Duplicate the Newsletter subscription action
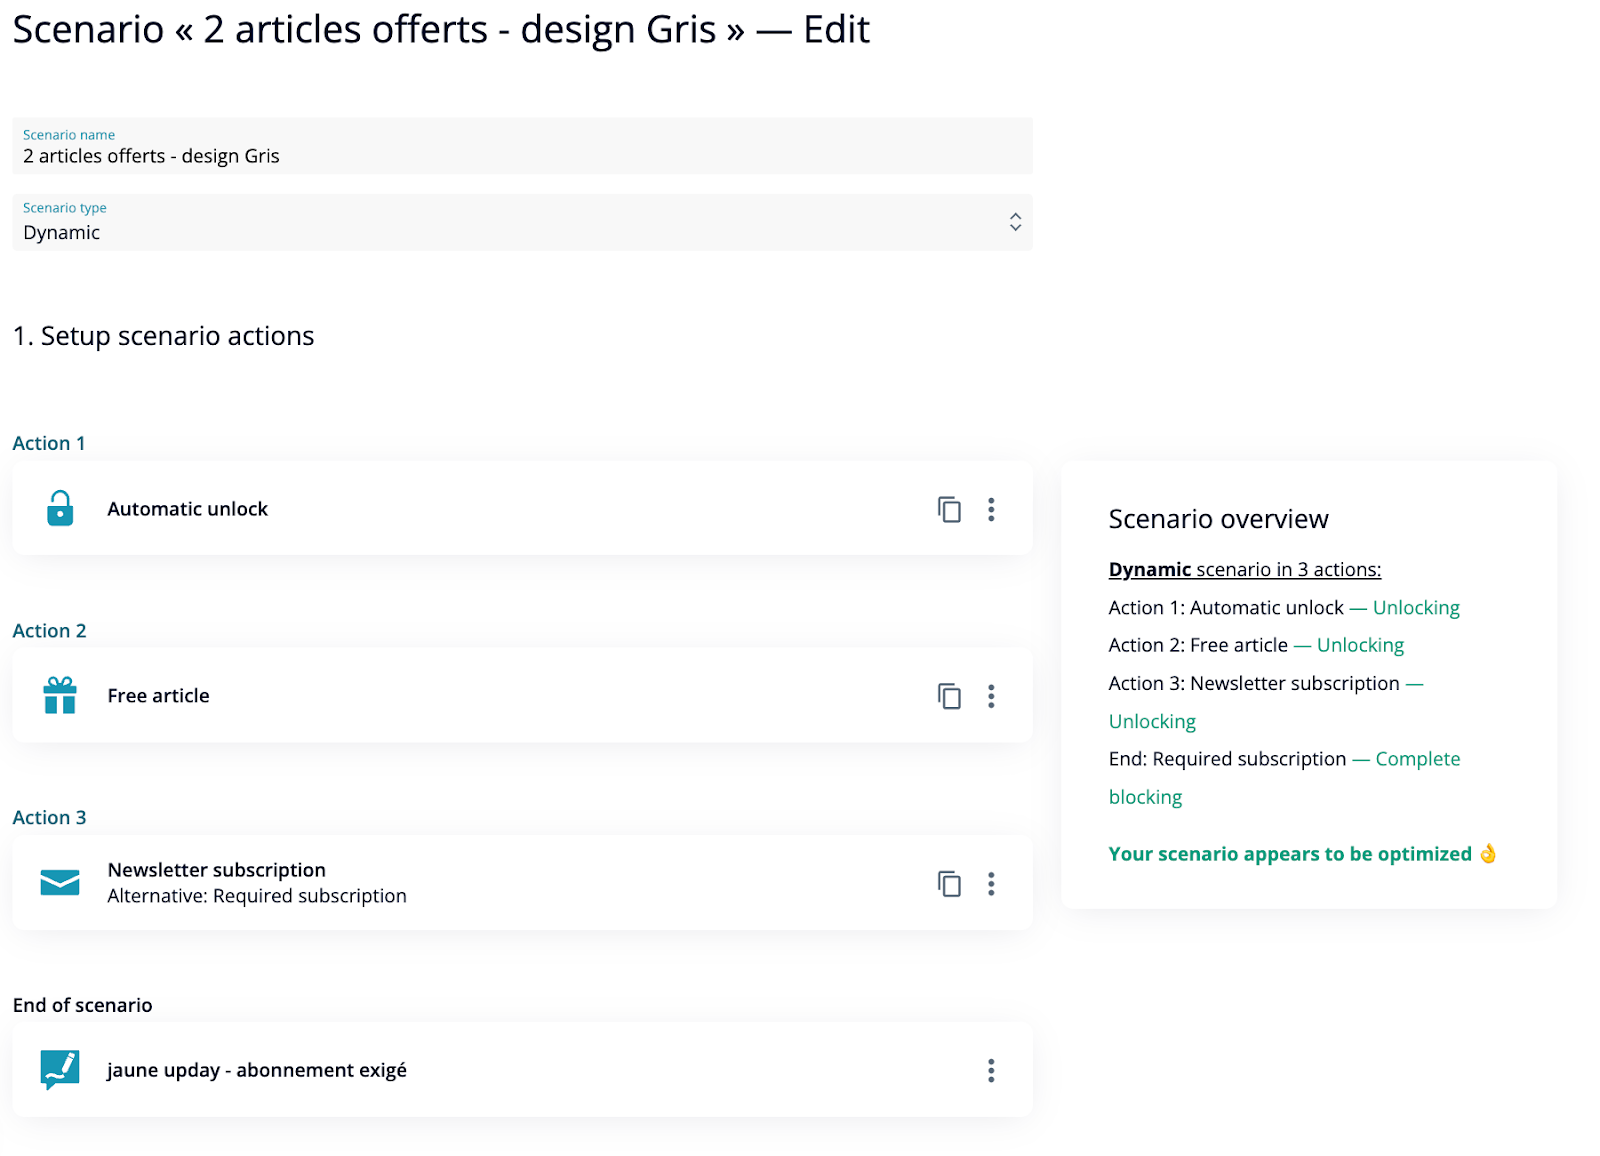Image resolution: width=1600 pixels, height=1156 pixels. [949, 884]
